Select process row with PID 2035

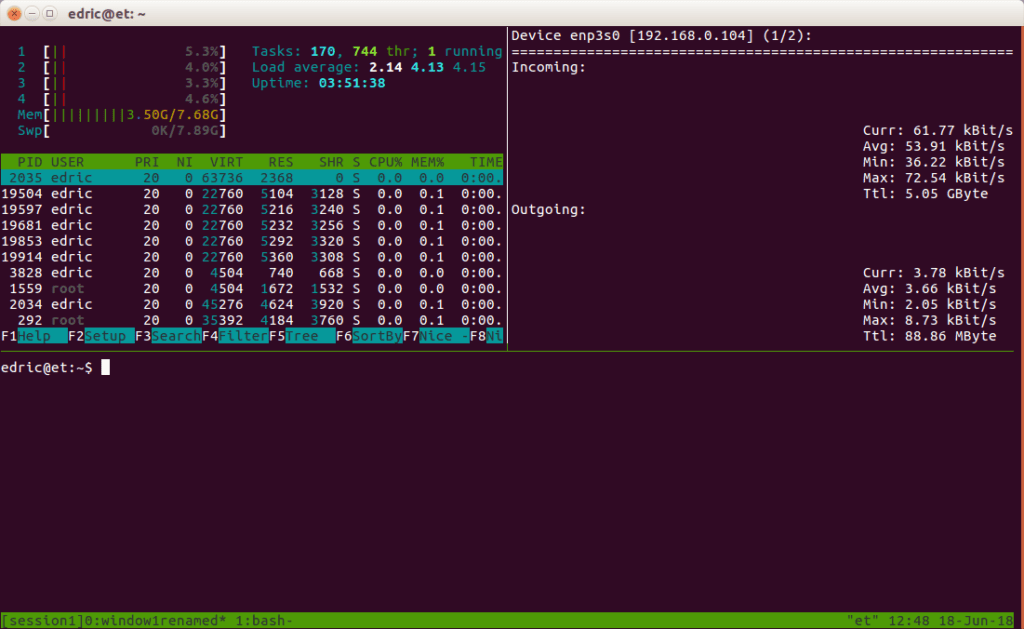click(252, 178)
